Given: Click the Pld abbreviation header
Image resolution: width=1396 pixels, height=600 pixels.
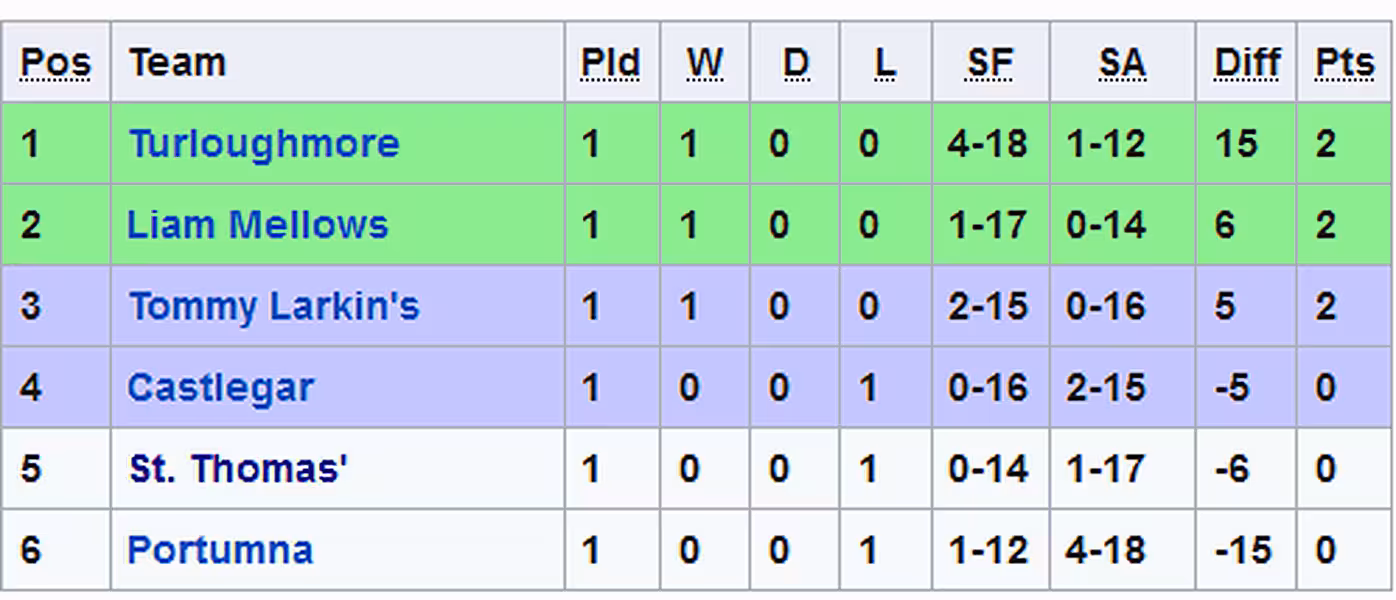Looking at the screenshot, I should pos(610,63).
